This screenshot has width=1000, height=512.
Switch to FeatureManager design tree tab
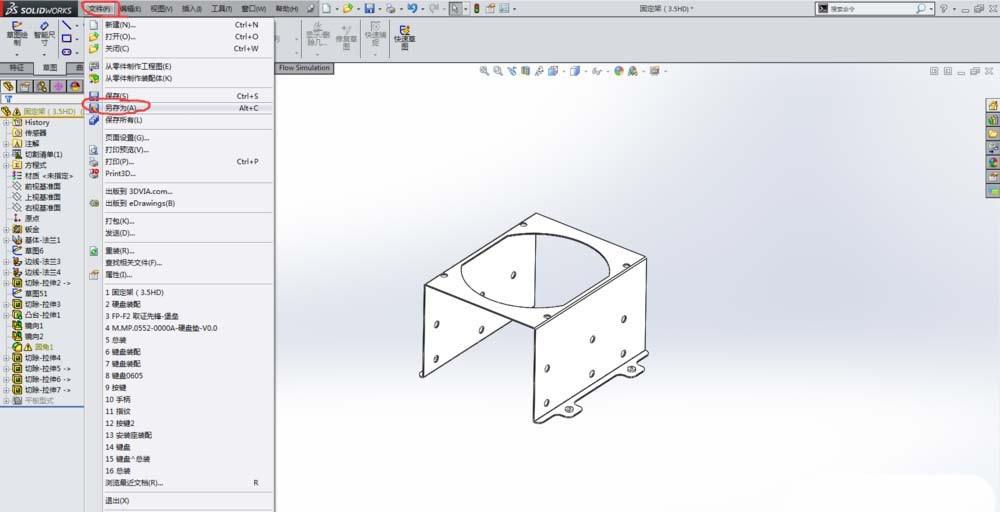pos(8,86)
